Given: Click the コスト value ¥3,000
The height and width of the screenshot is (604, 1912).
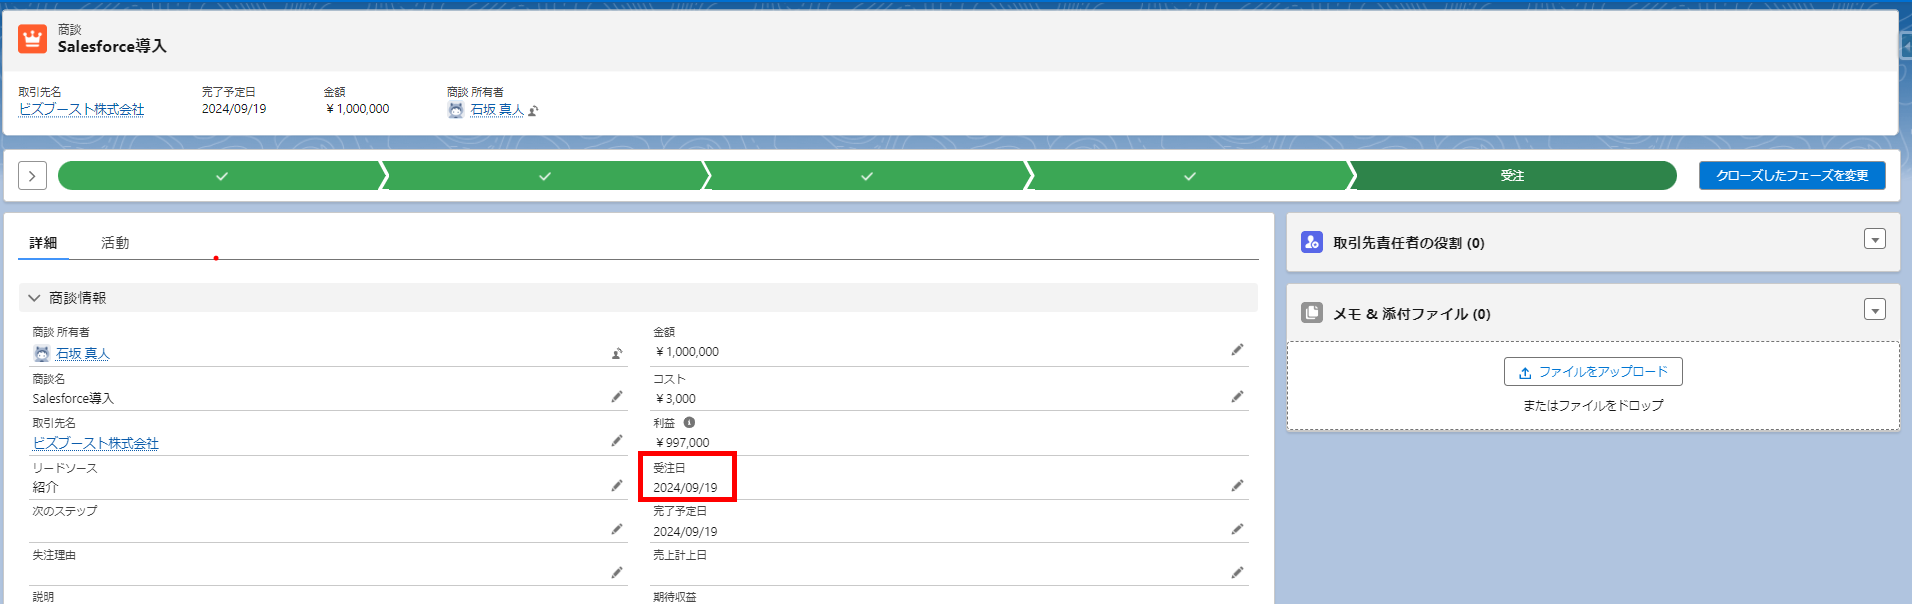Looking at the screenshot, I should (675, 399).
